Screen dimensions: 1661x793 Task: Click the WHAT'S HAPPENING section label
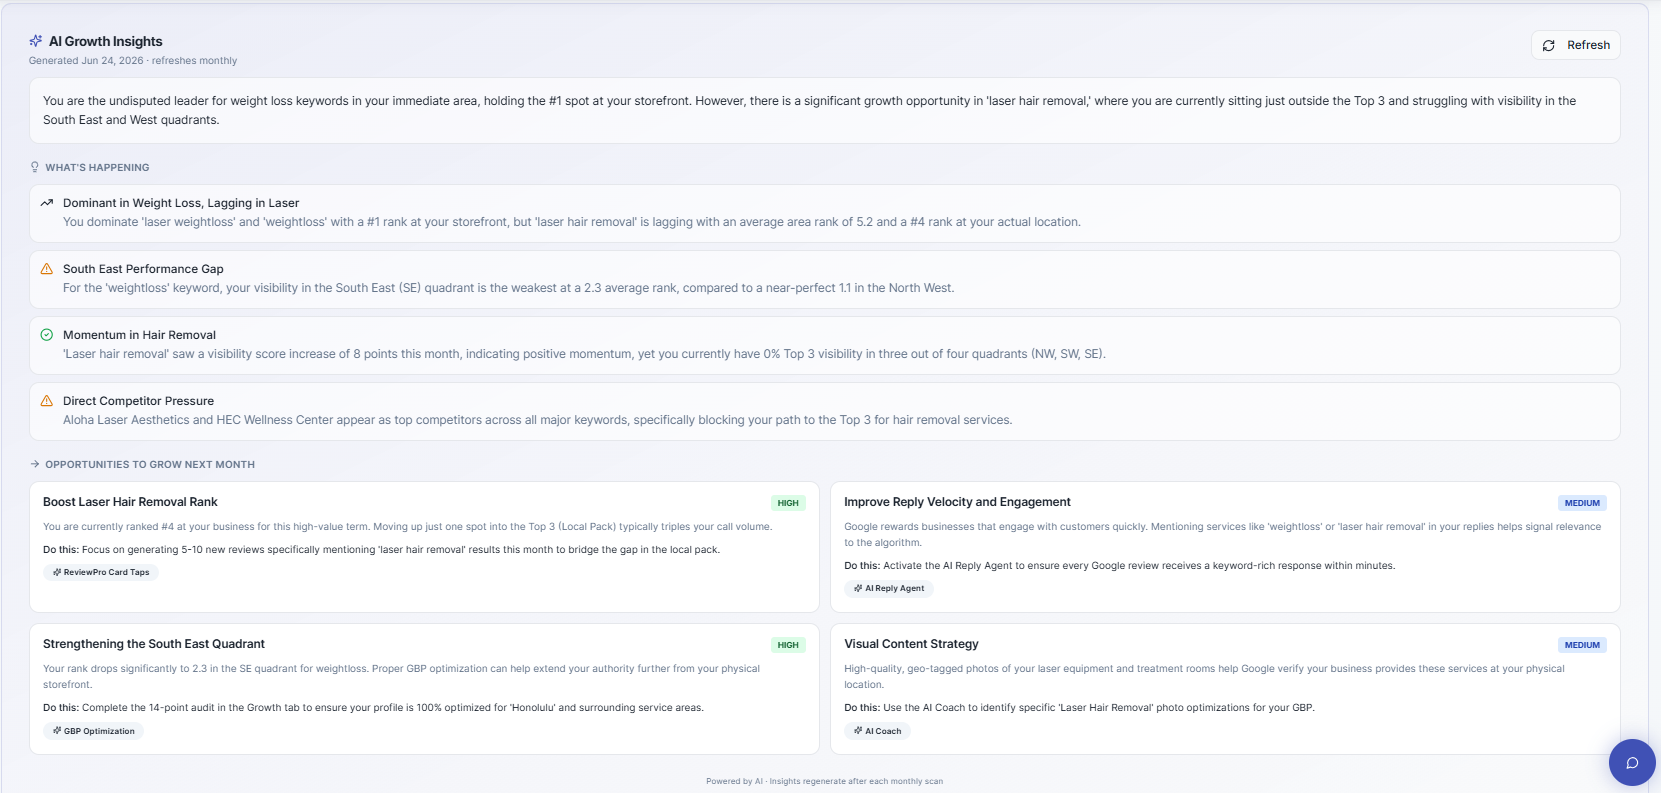[x=97, y=167]
